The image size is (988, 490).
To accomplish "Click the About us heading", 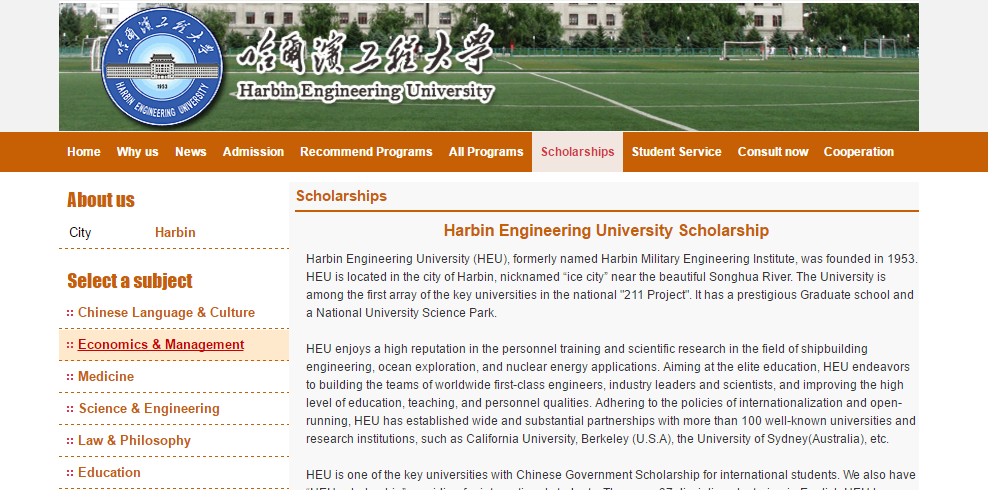I will click(101, 200).
